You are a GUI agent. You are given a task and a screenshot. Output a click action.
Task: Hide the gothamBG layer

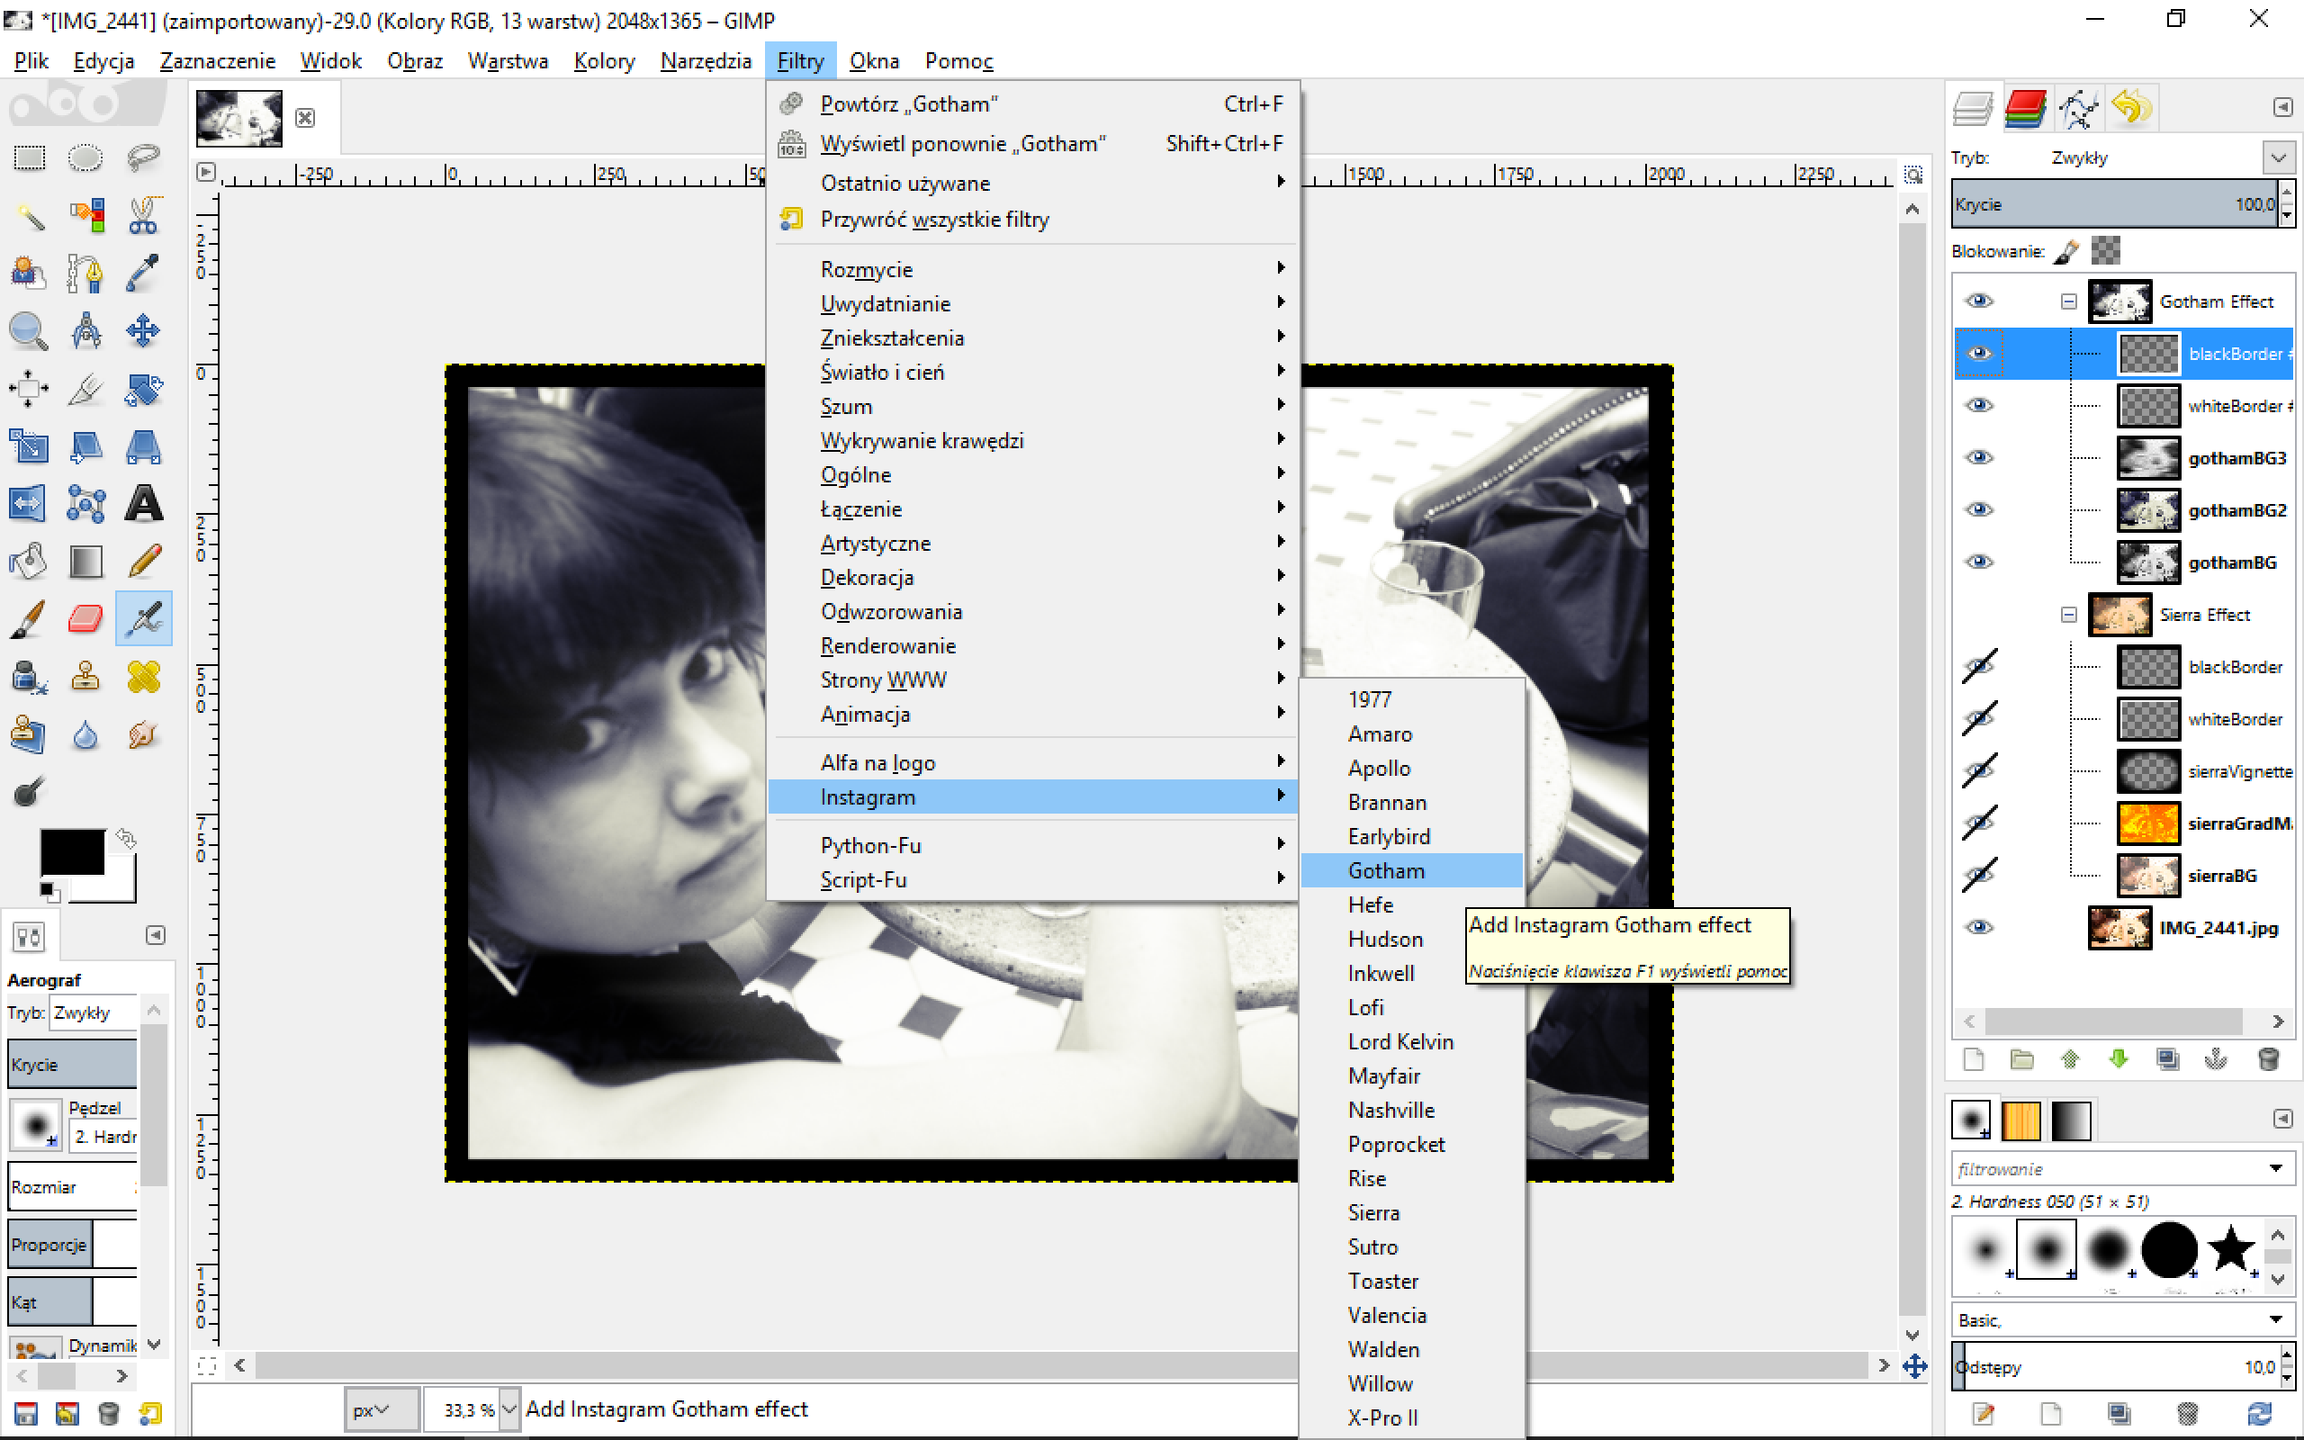coord(1979,561)
